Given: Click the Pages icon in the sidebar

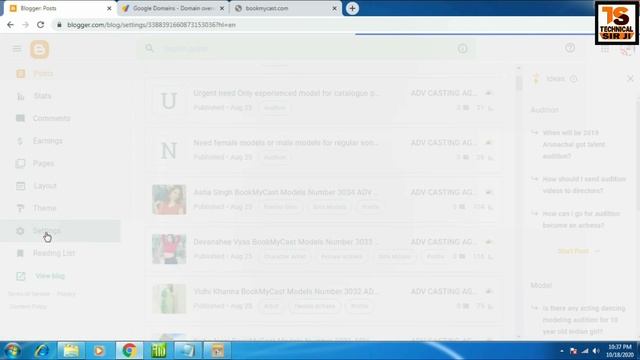Looking at the screenshot, I should tap(20, 164).
